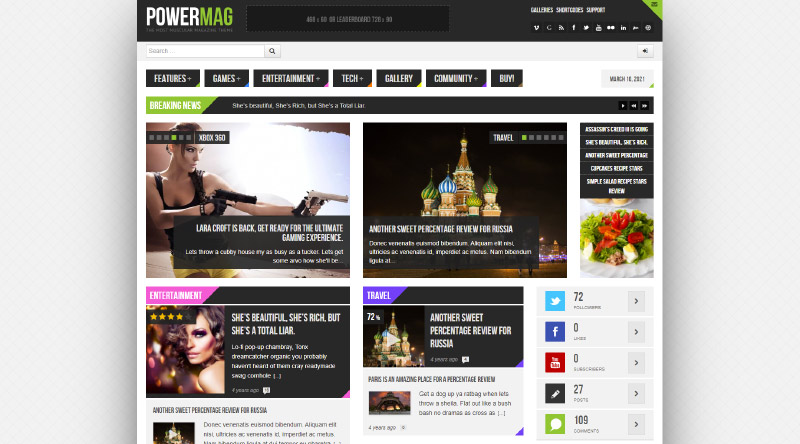Open Support link in top header
This screenshot has height=444, width=800.
point(595,10)
